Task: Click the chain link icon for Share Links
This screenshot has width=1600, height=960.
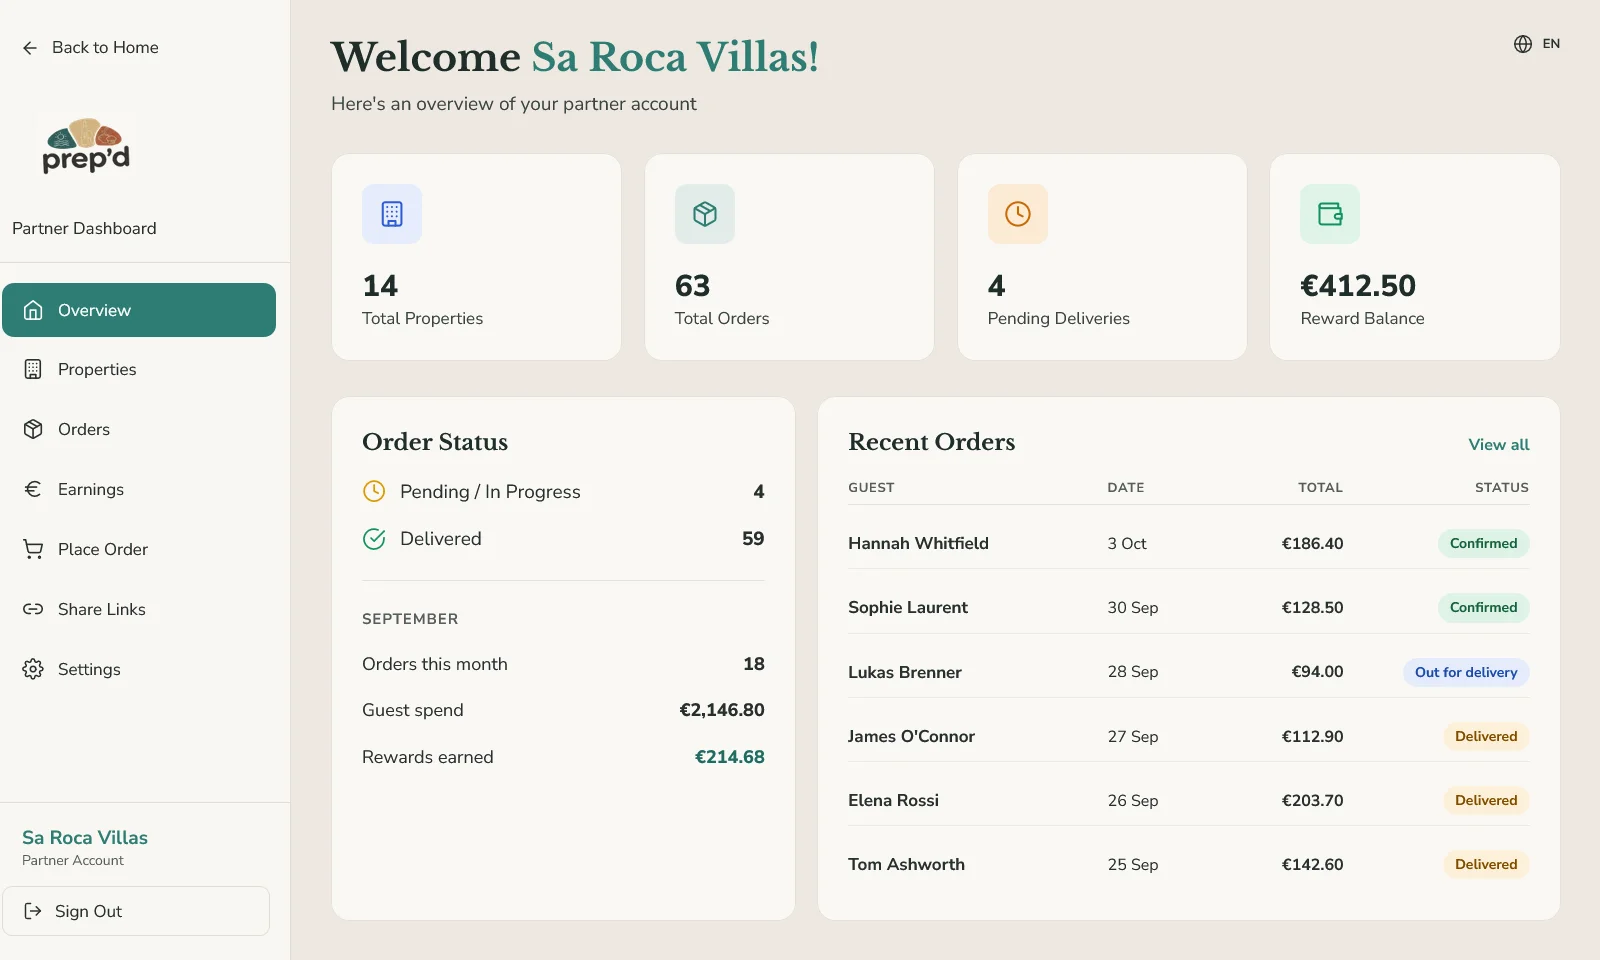Action: [33, 609]
